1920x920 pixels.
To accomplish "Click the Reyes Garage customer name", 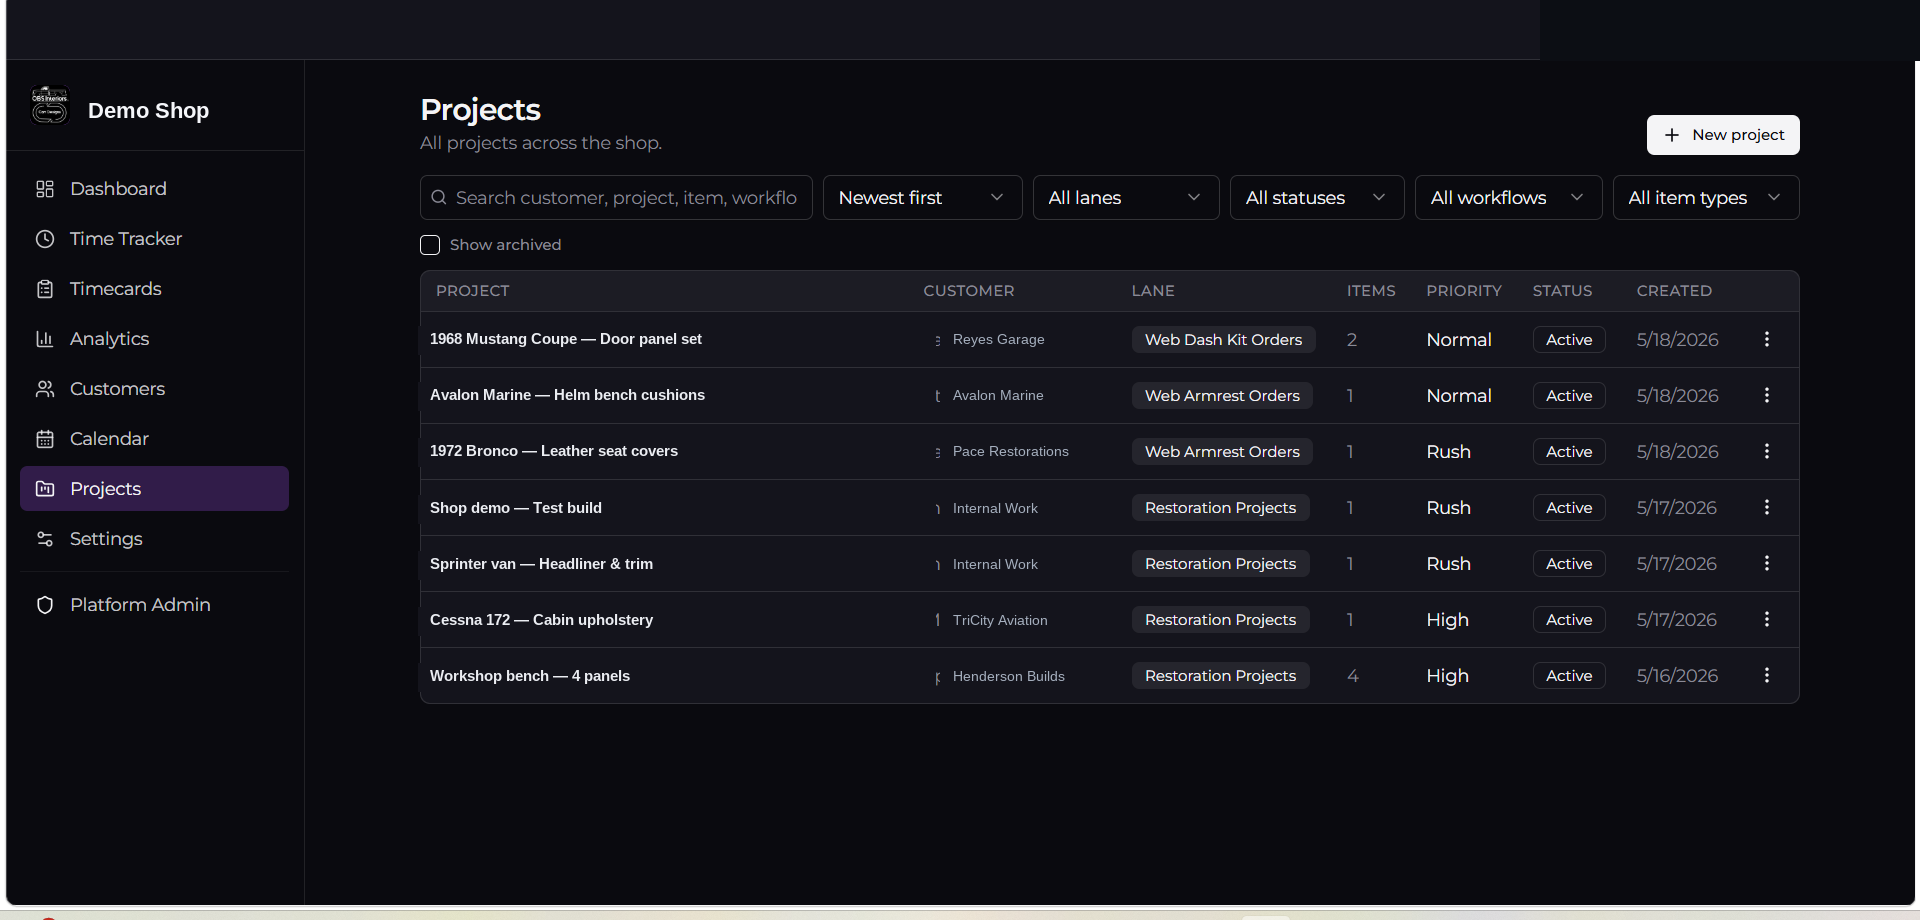I will tap(998, 340).
